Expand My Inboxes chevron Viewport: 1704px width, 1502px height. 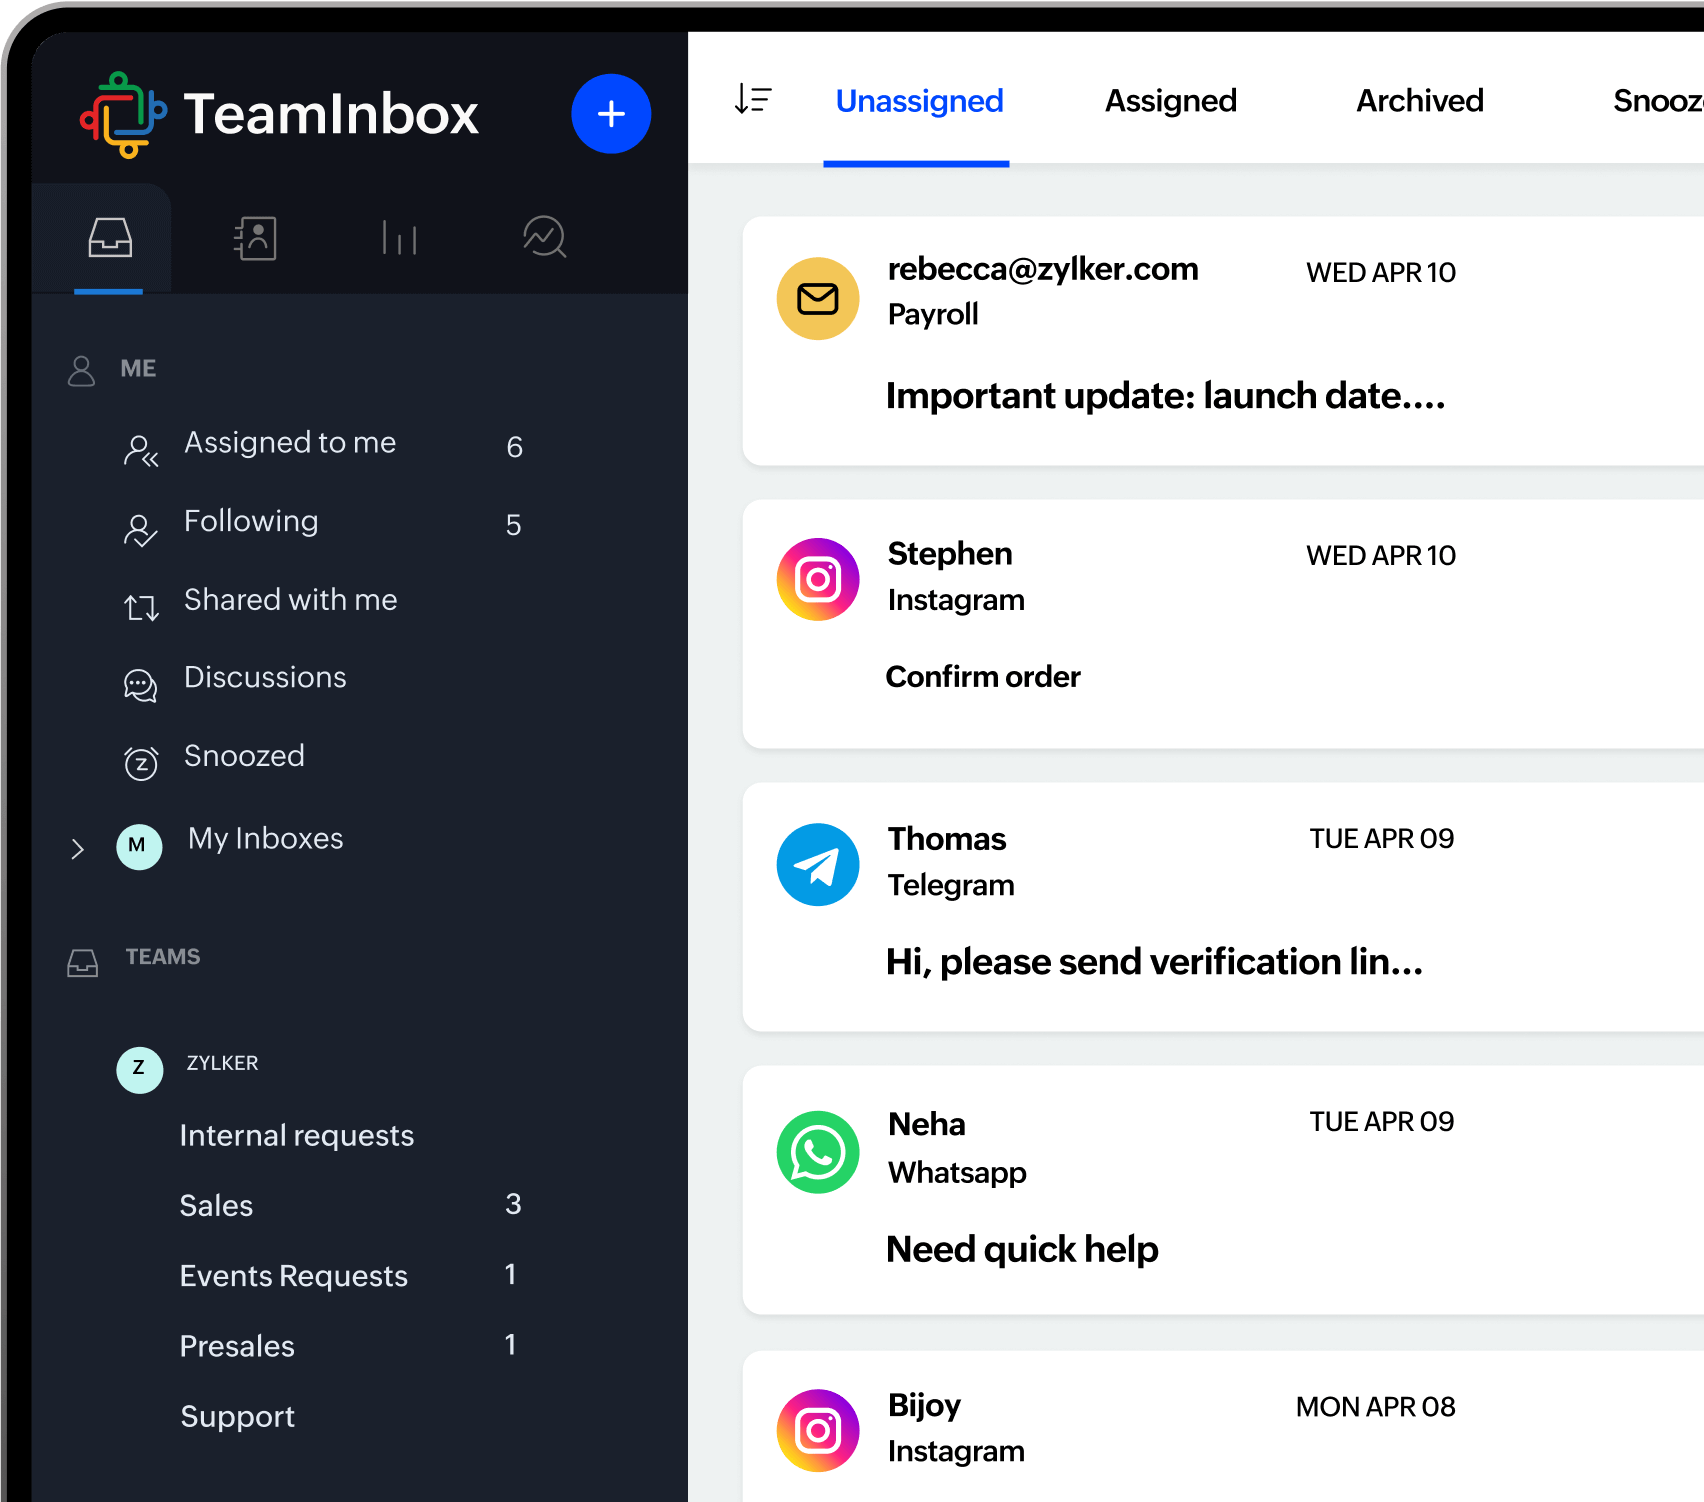pyautogui.click(x=77, y=849)
